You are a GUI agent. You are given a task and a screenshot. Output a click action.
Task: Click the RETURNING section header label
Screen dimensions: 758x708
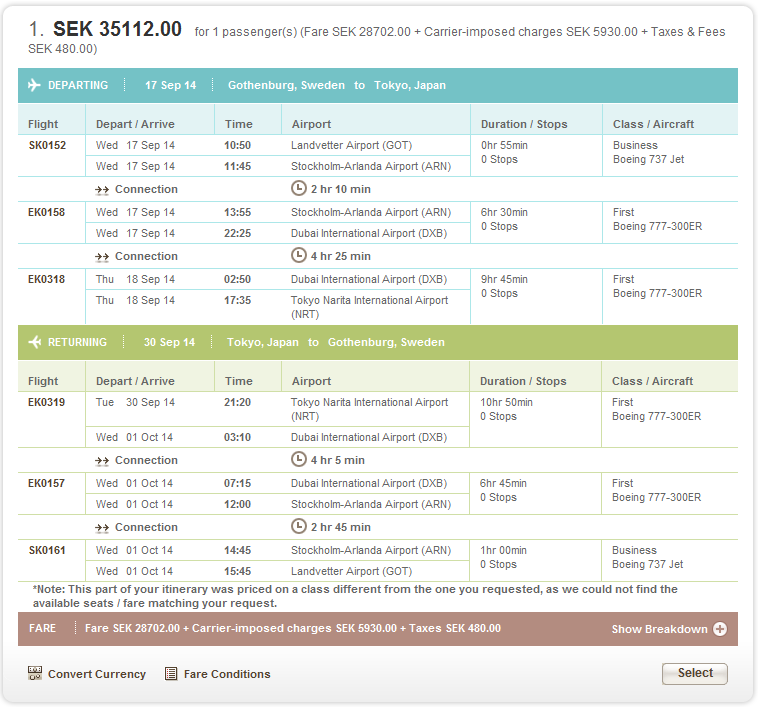point(77,343)
